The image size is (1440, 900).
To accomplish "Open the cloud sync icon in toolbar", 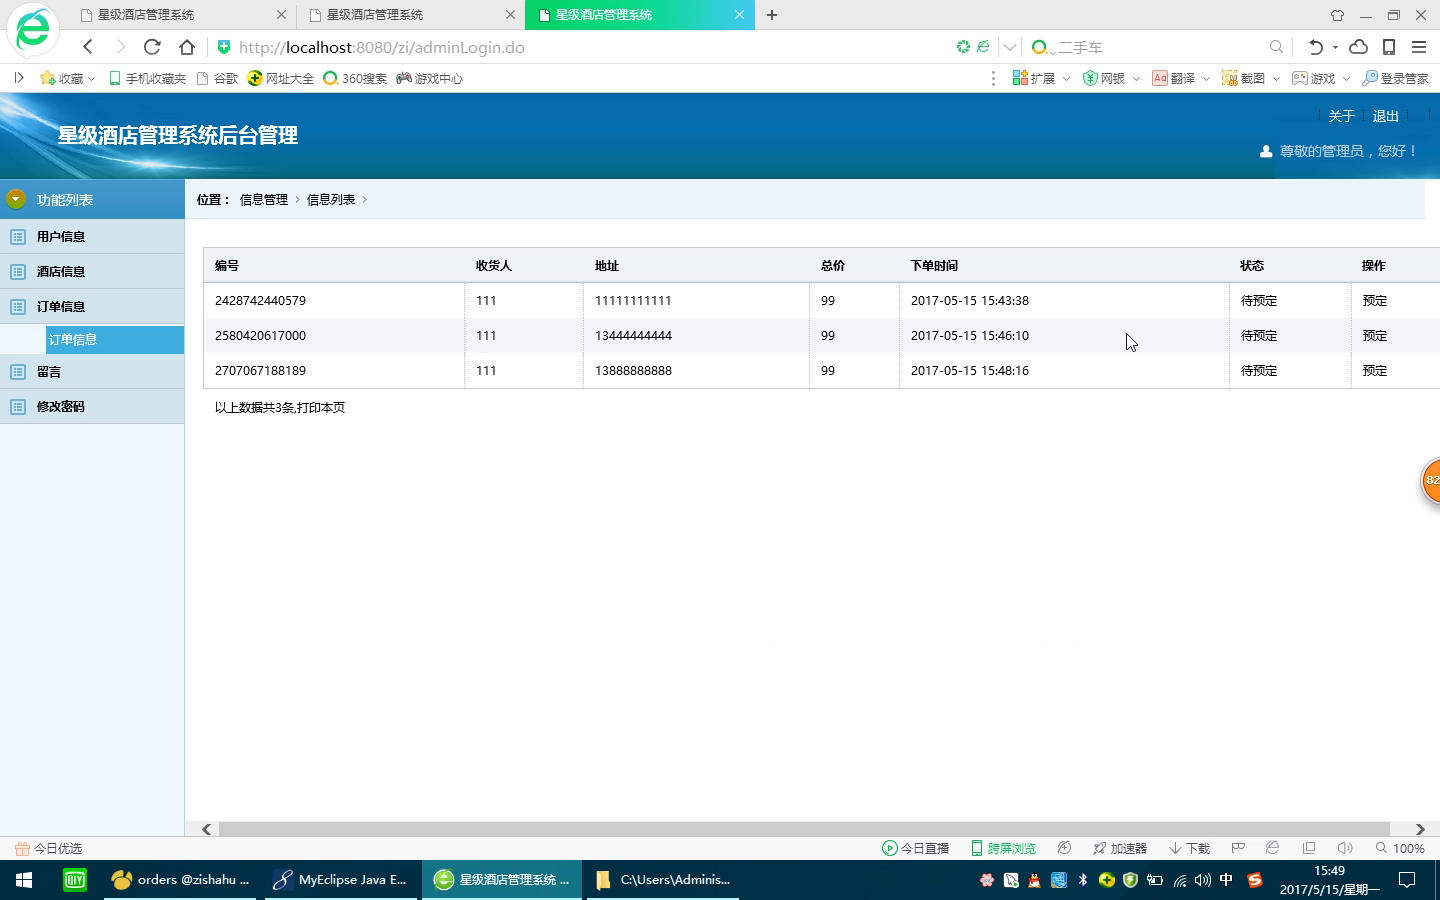I will point(1359,47).
